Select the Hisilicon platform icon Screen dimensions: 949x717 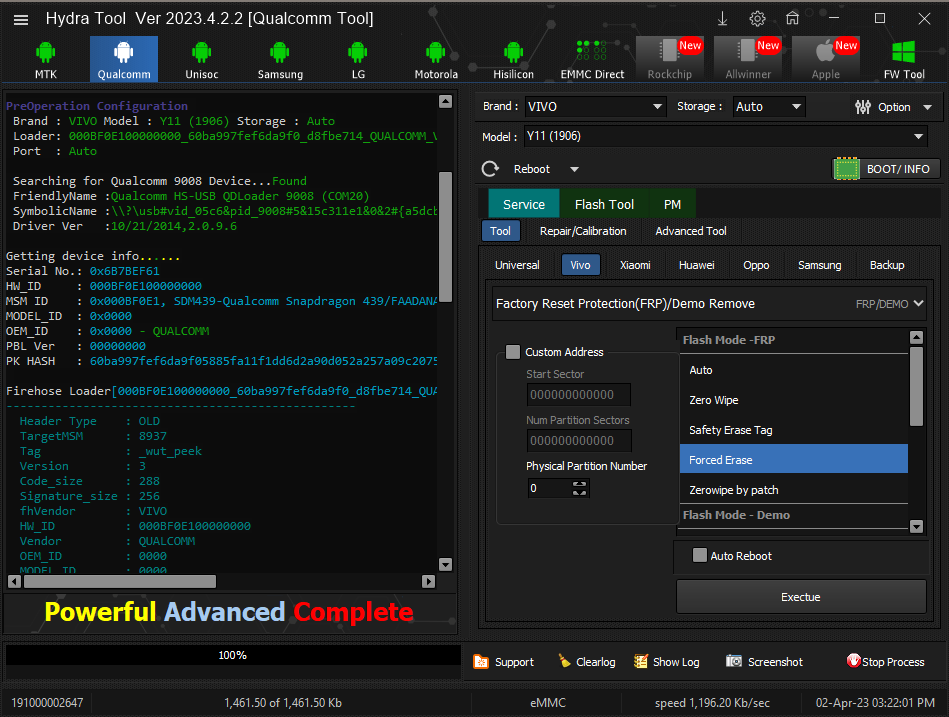513,59
